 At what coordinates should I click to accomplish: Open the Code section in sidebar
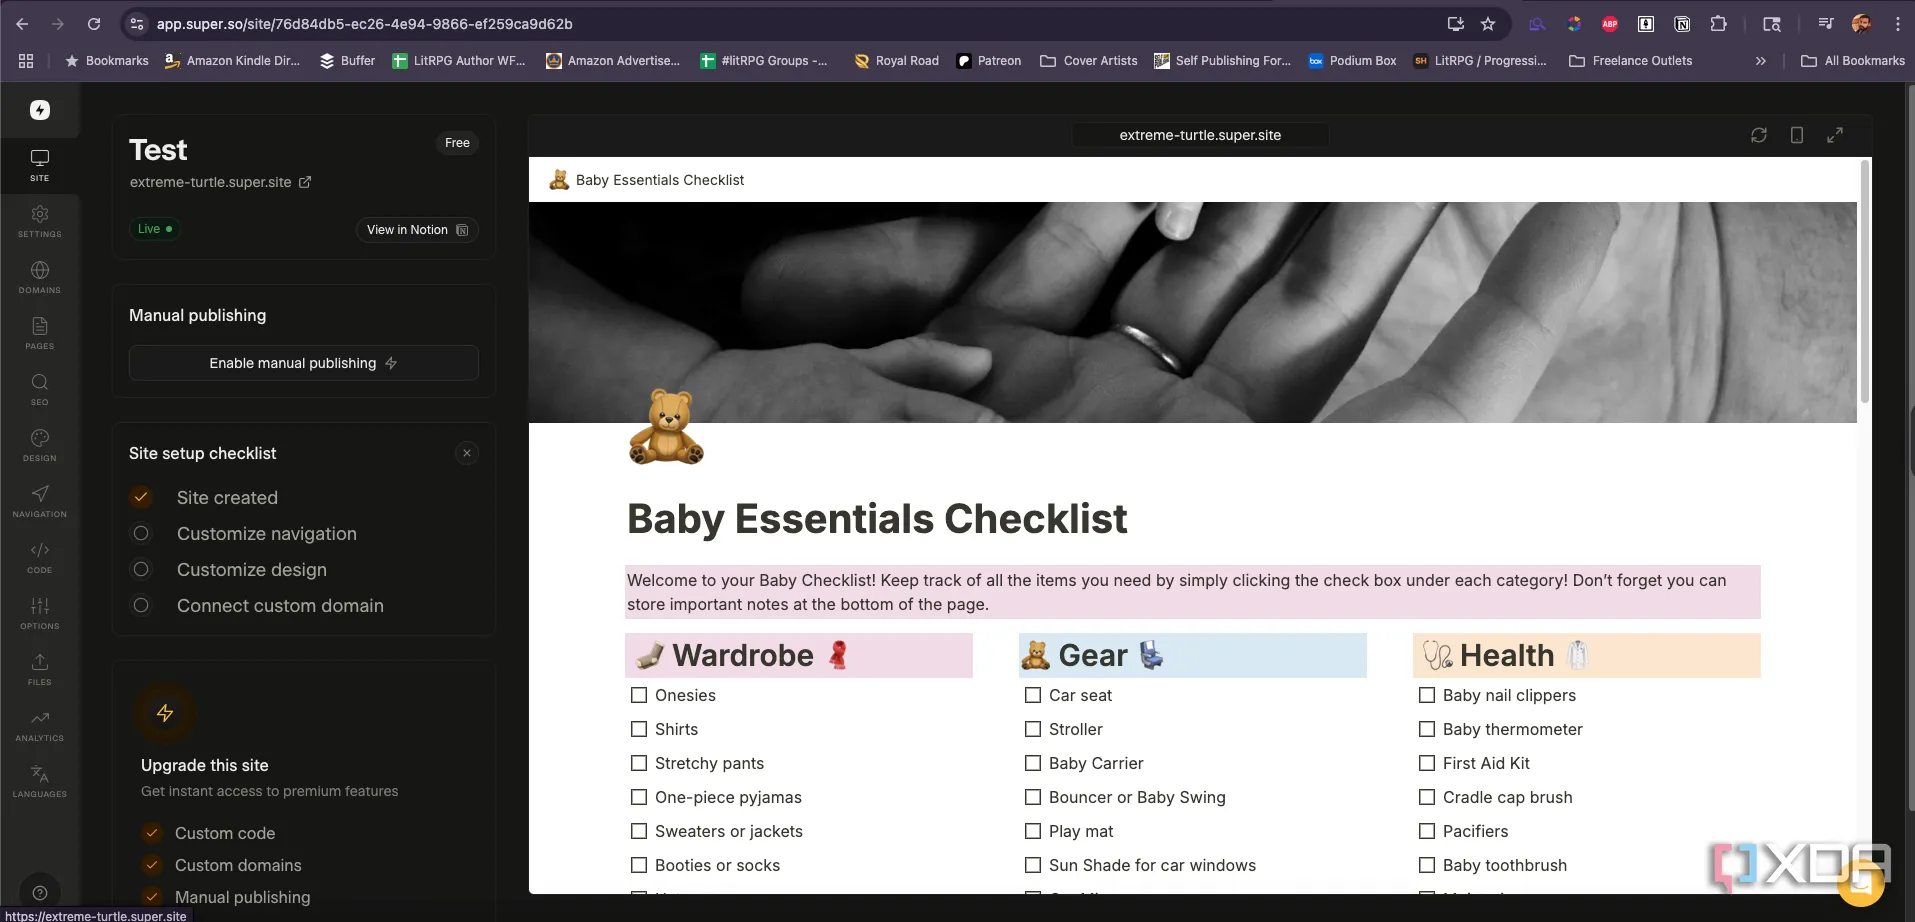(40, 557)
